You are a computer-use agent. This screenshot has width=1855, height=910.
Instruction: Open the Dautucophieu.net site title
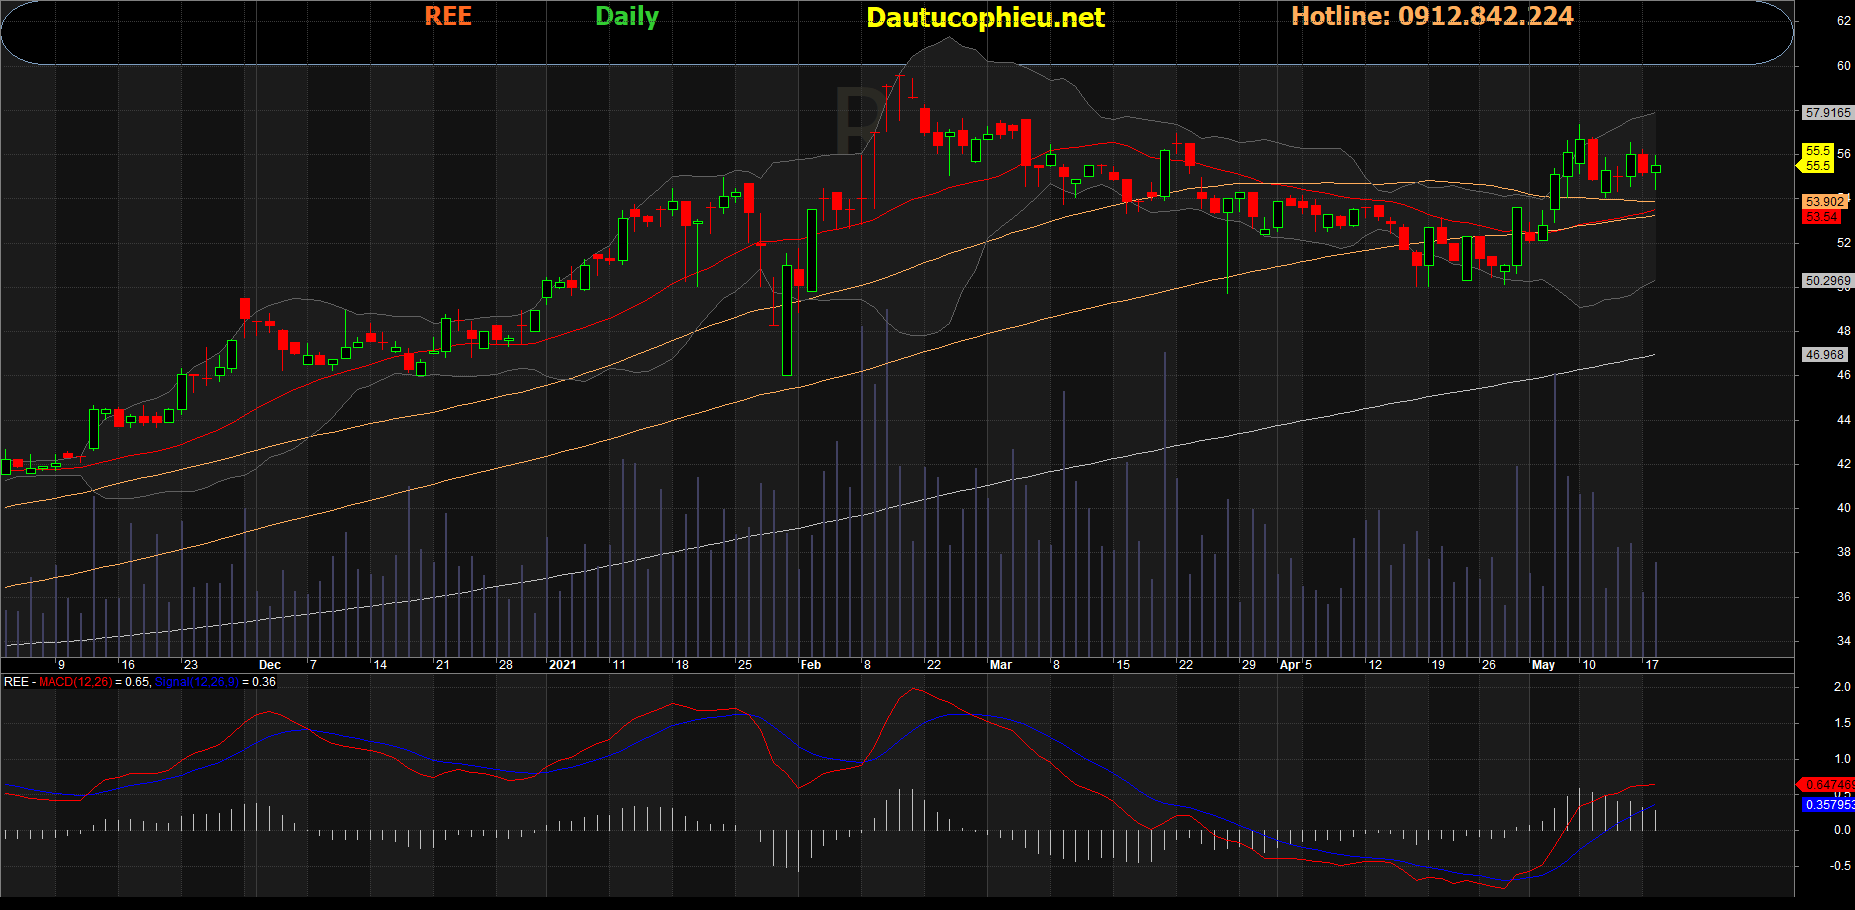point(985,18)
